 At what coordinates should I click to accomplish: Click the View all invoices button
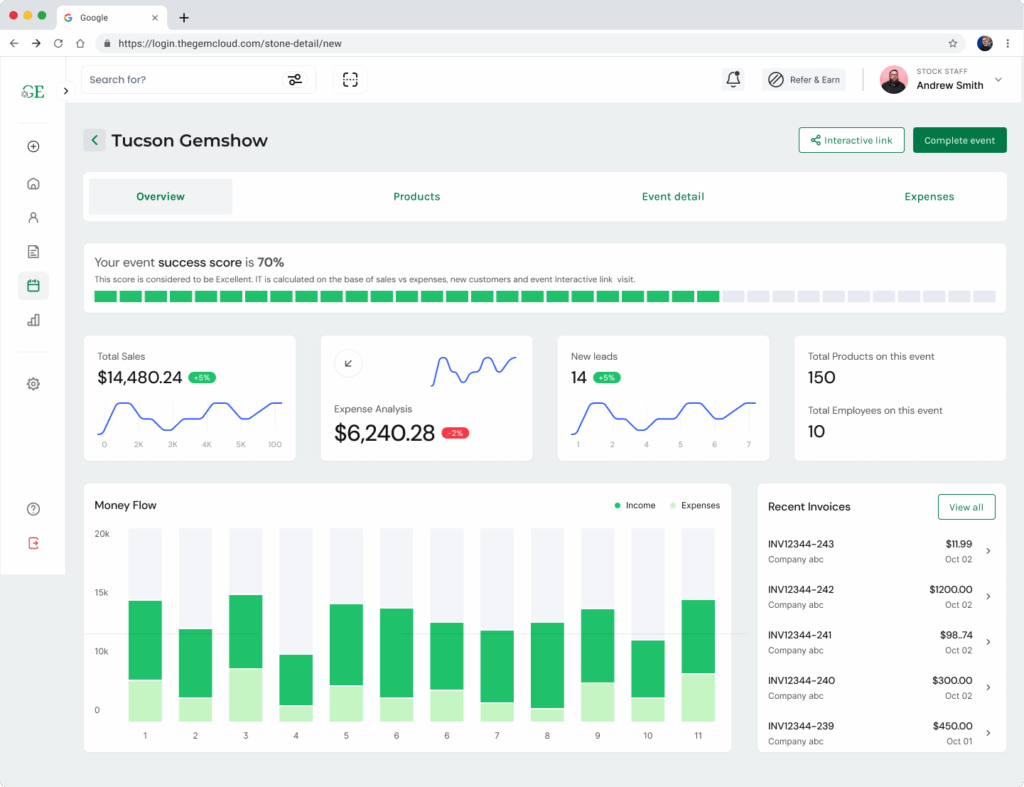tap(965, 507)
